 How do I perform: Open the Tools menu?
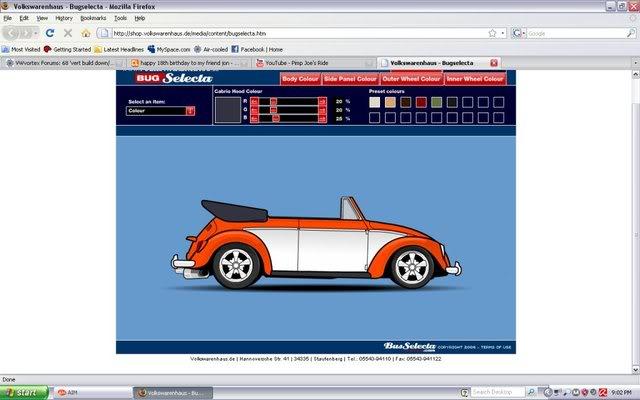(x=120, y=18)
